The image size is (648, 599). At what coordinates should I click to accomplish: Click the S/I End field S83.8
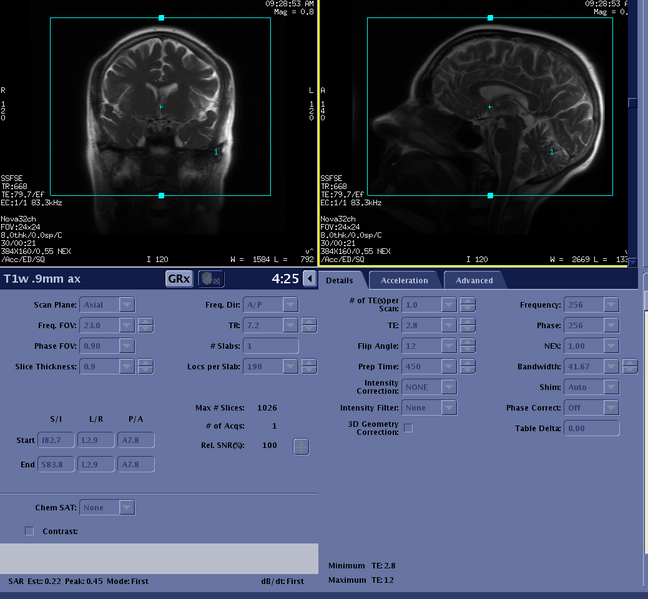(56, 465)
